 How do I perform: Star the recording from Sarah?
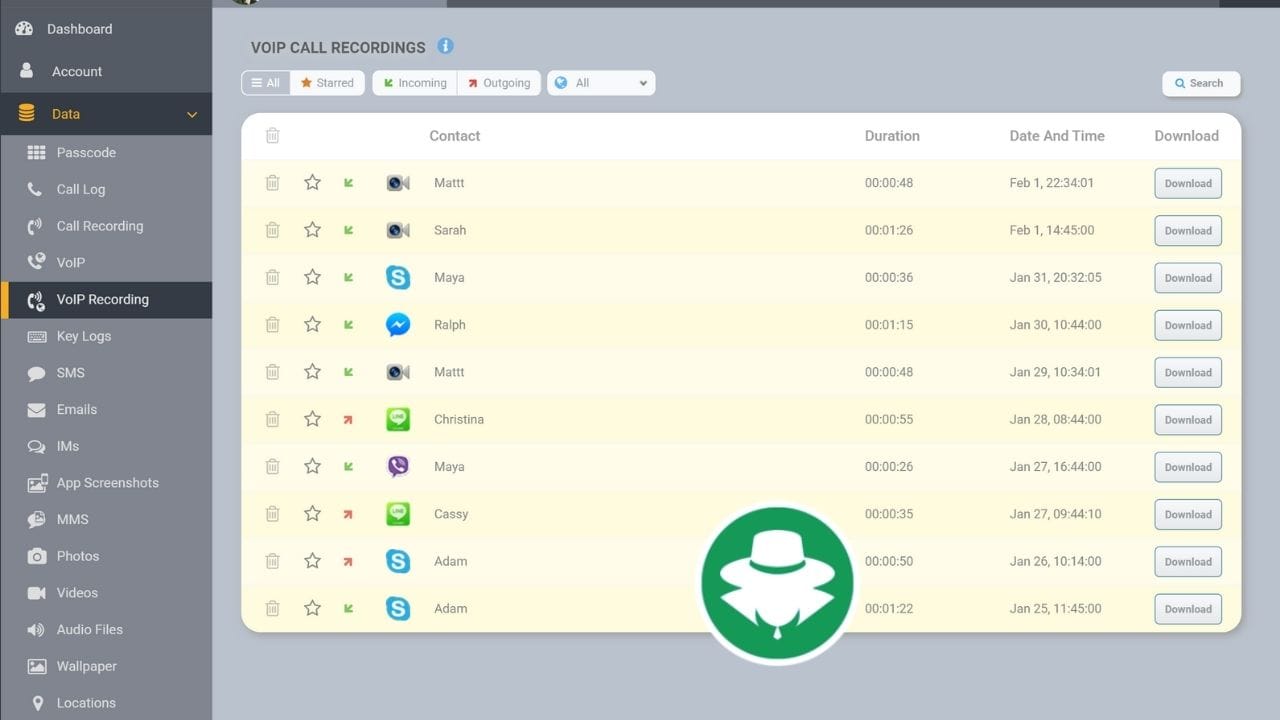coord(312,230)
